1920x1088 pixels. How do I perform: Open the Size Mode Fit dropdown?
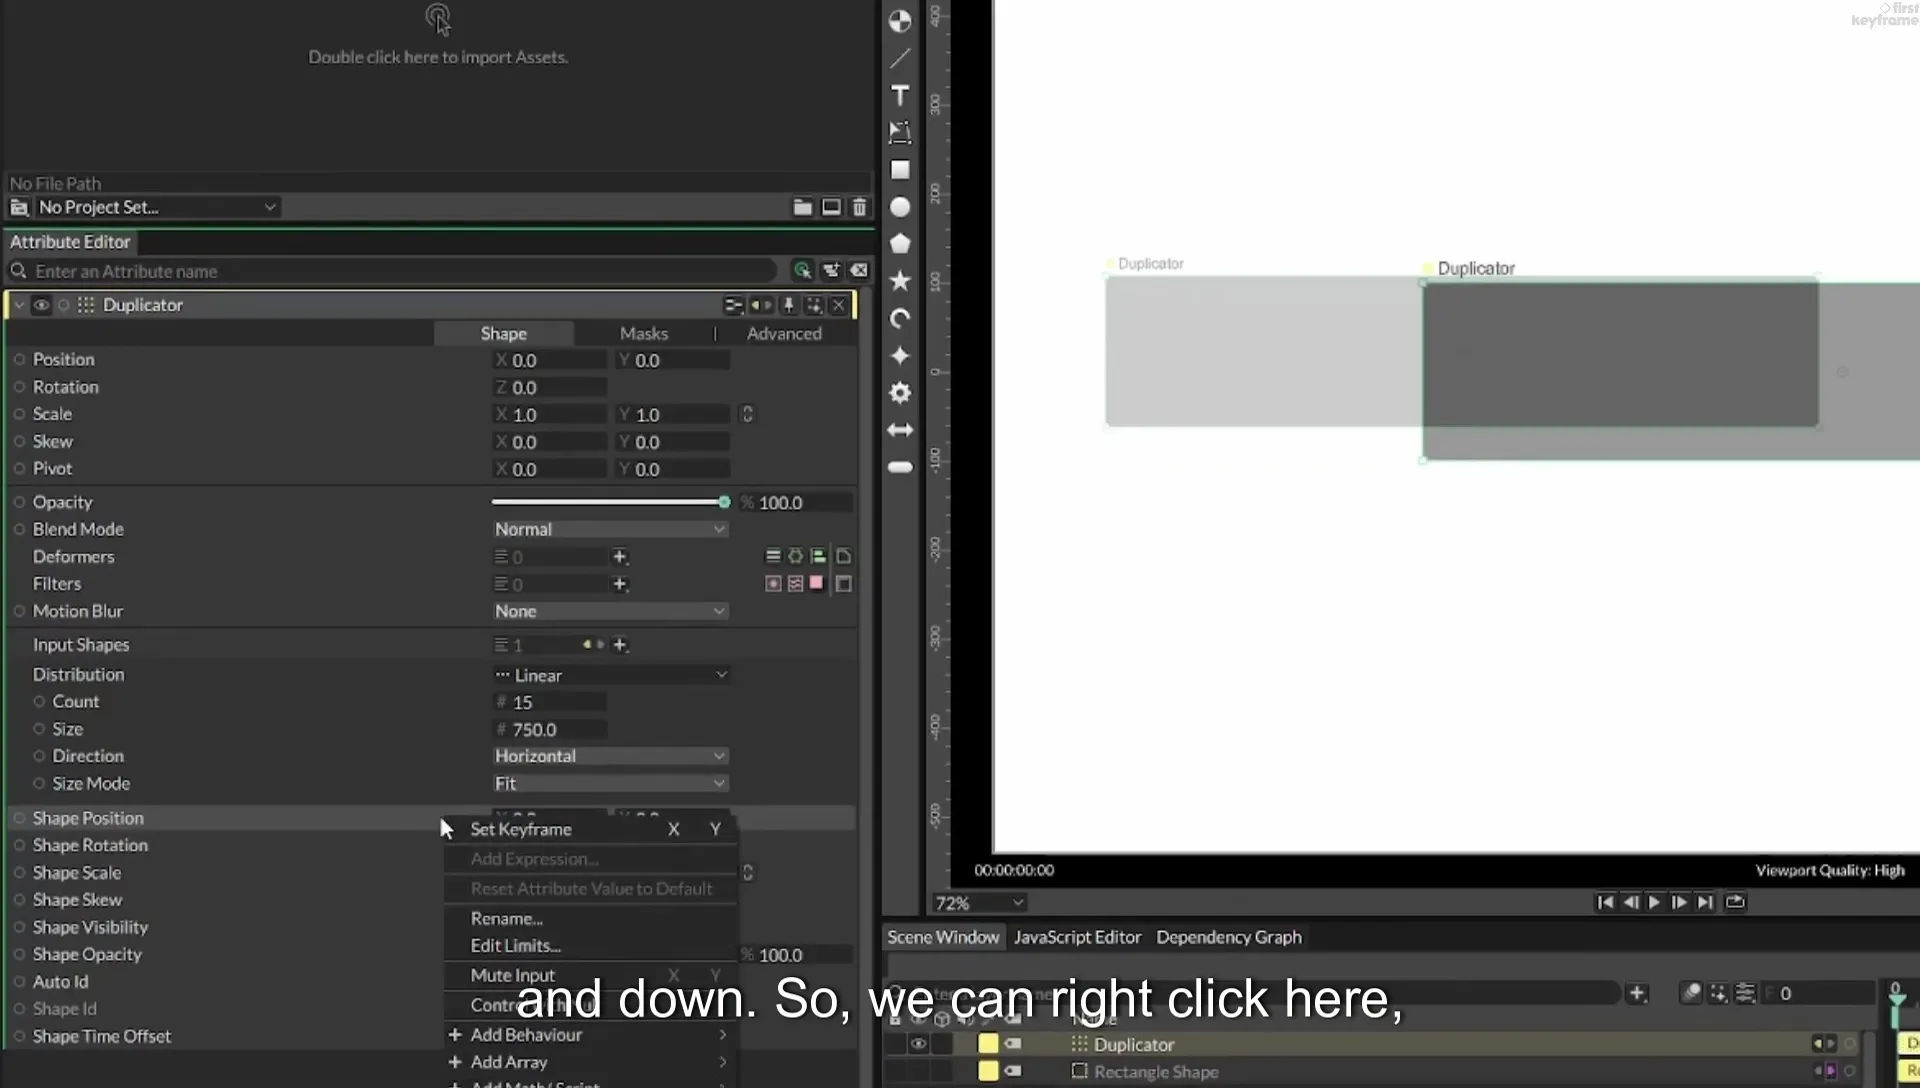pyautogui.click(x=610, y=784)
